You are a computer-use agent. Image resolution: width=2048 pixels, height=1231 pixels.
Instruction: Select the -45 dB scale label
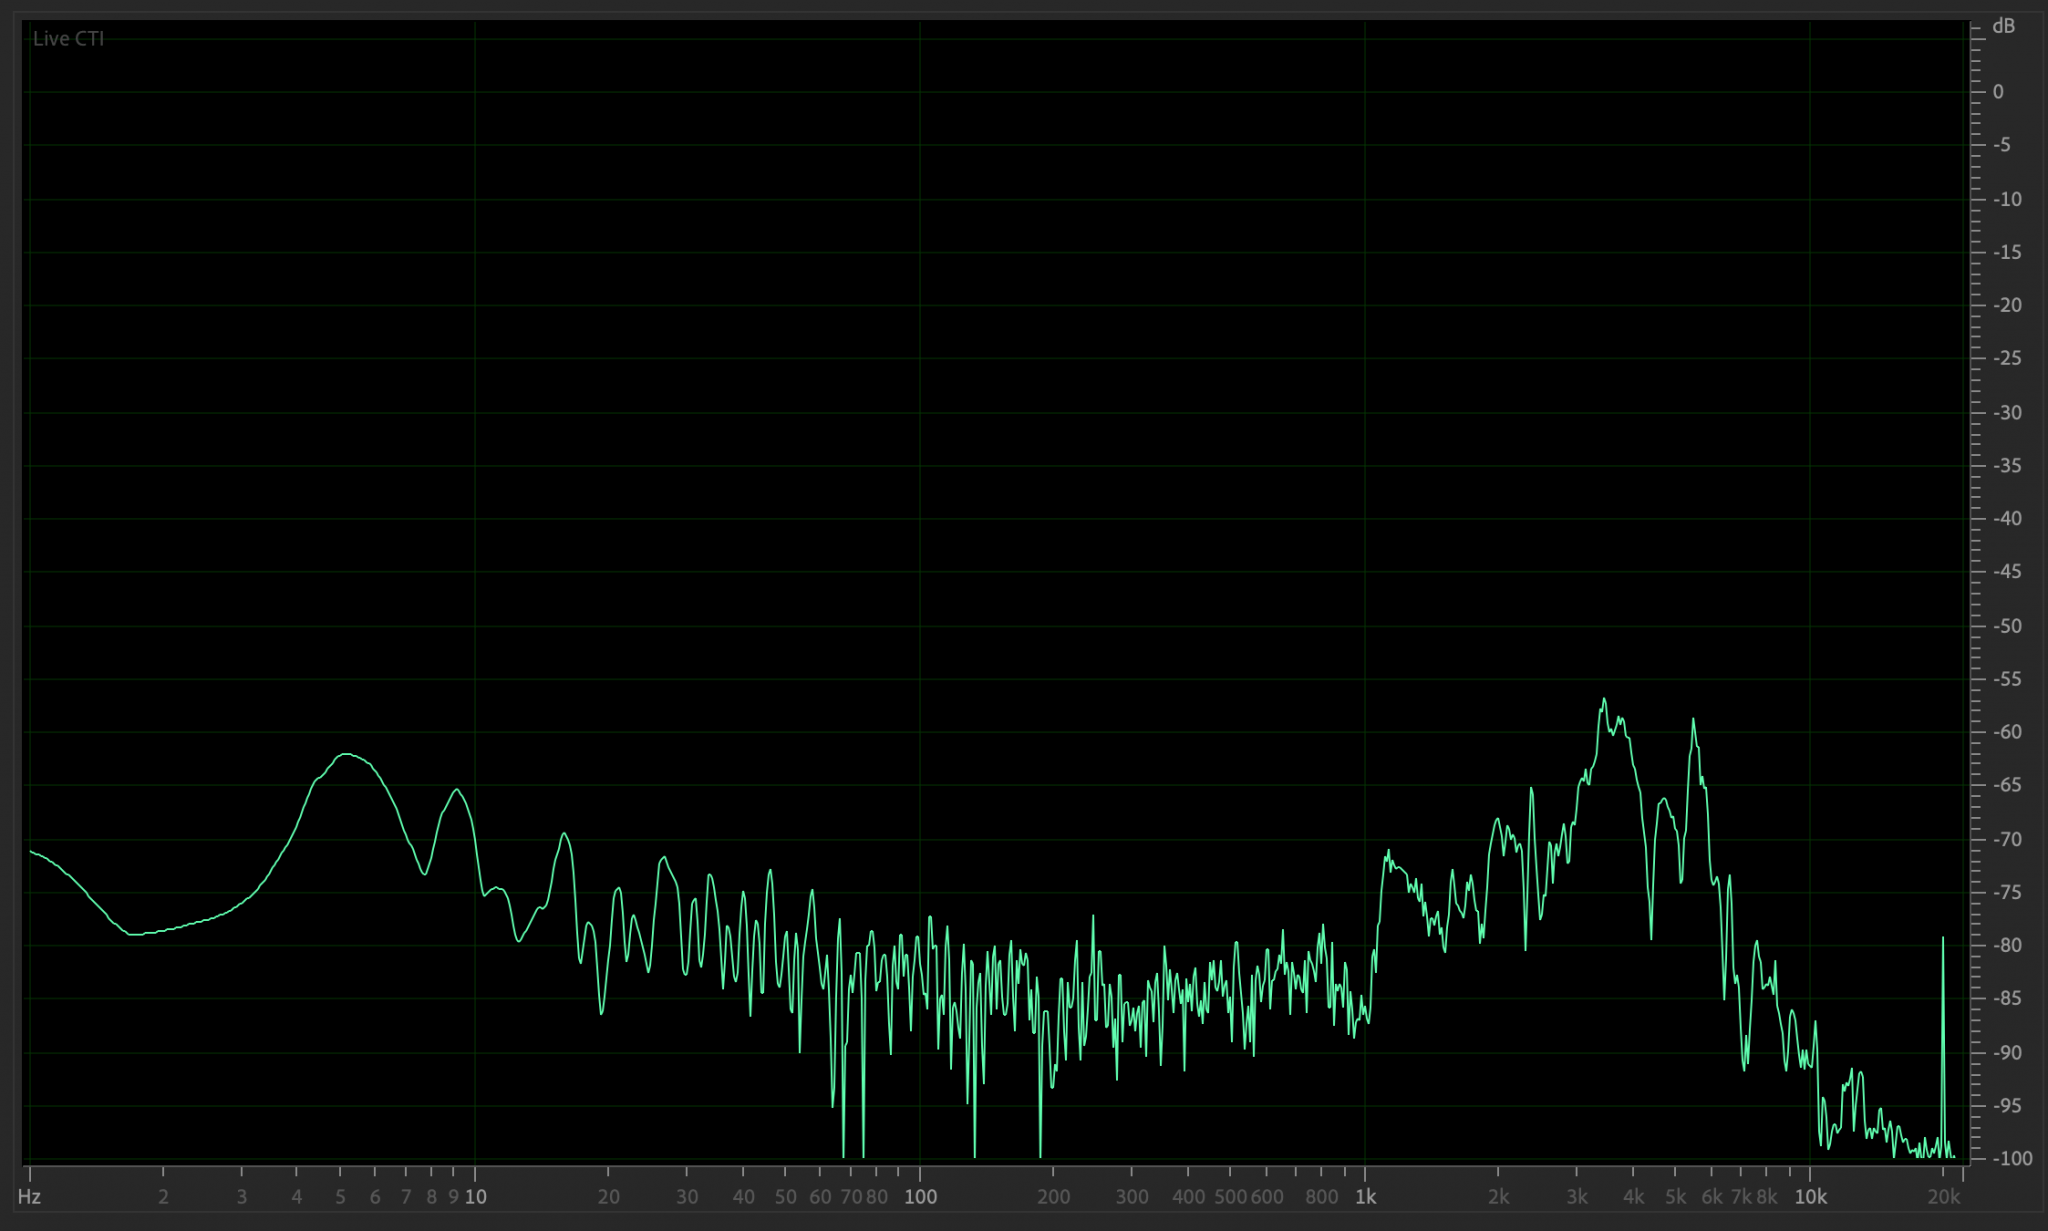[x=2006, y=572]
